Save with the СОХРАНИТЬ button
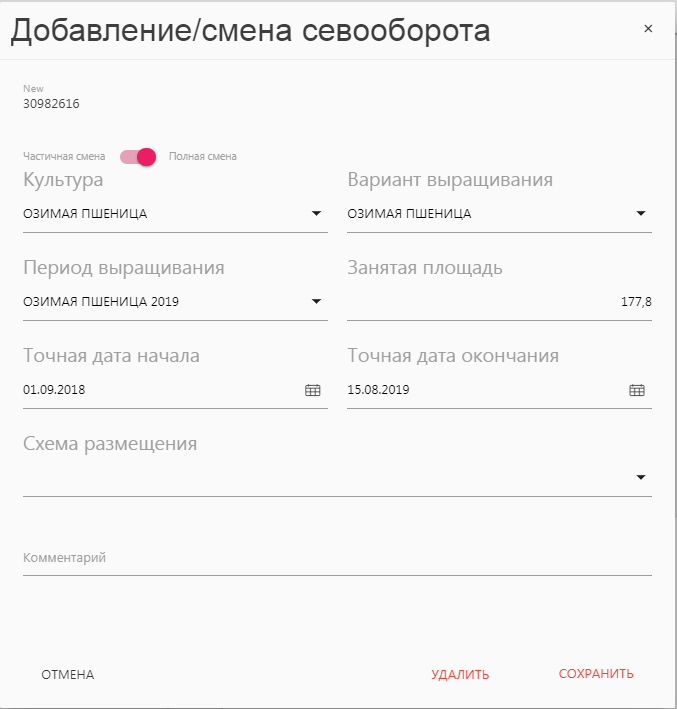677x709 pixels. (596, 674)
